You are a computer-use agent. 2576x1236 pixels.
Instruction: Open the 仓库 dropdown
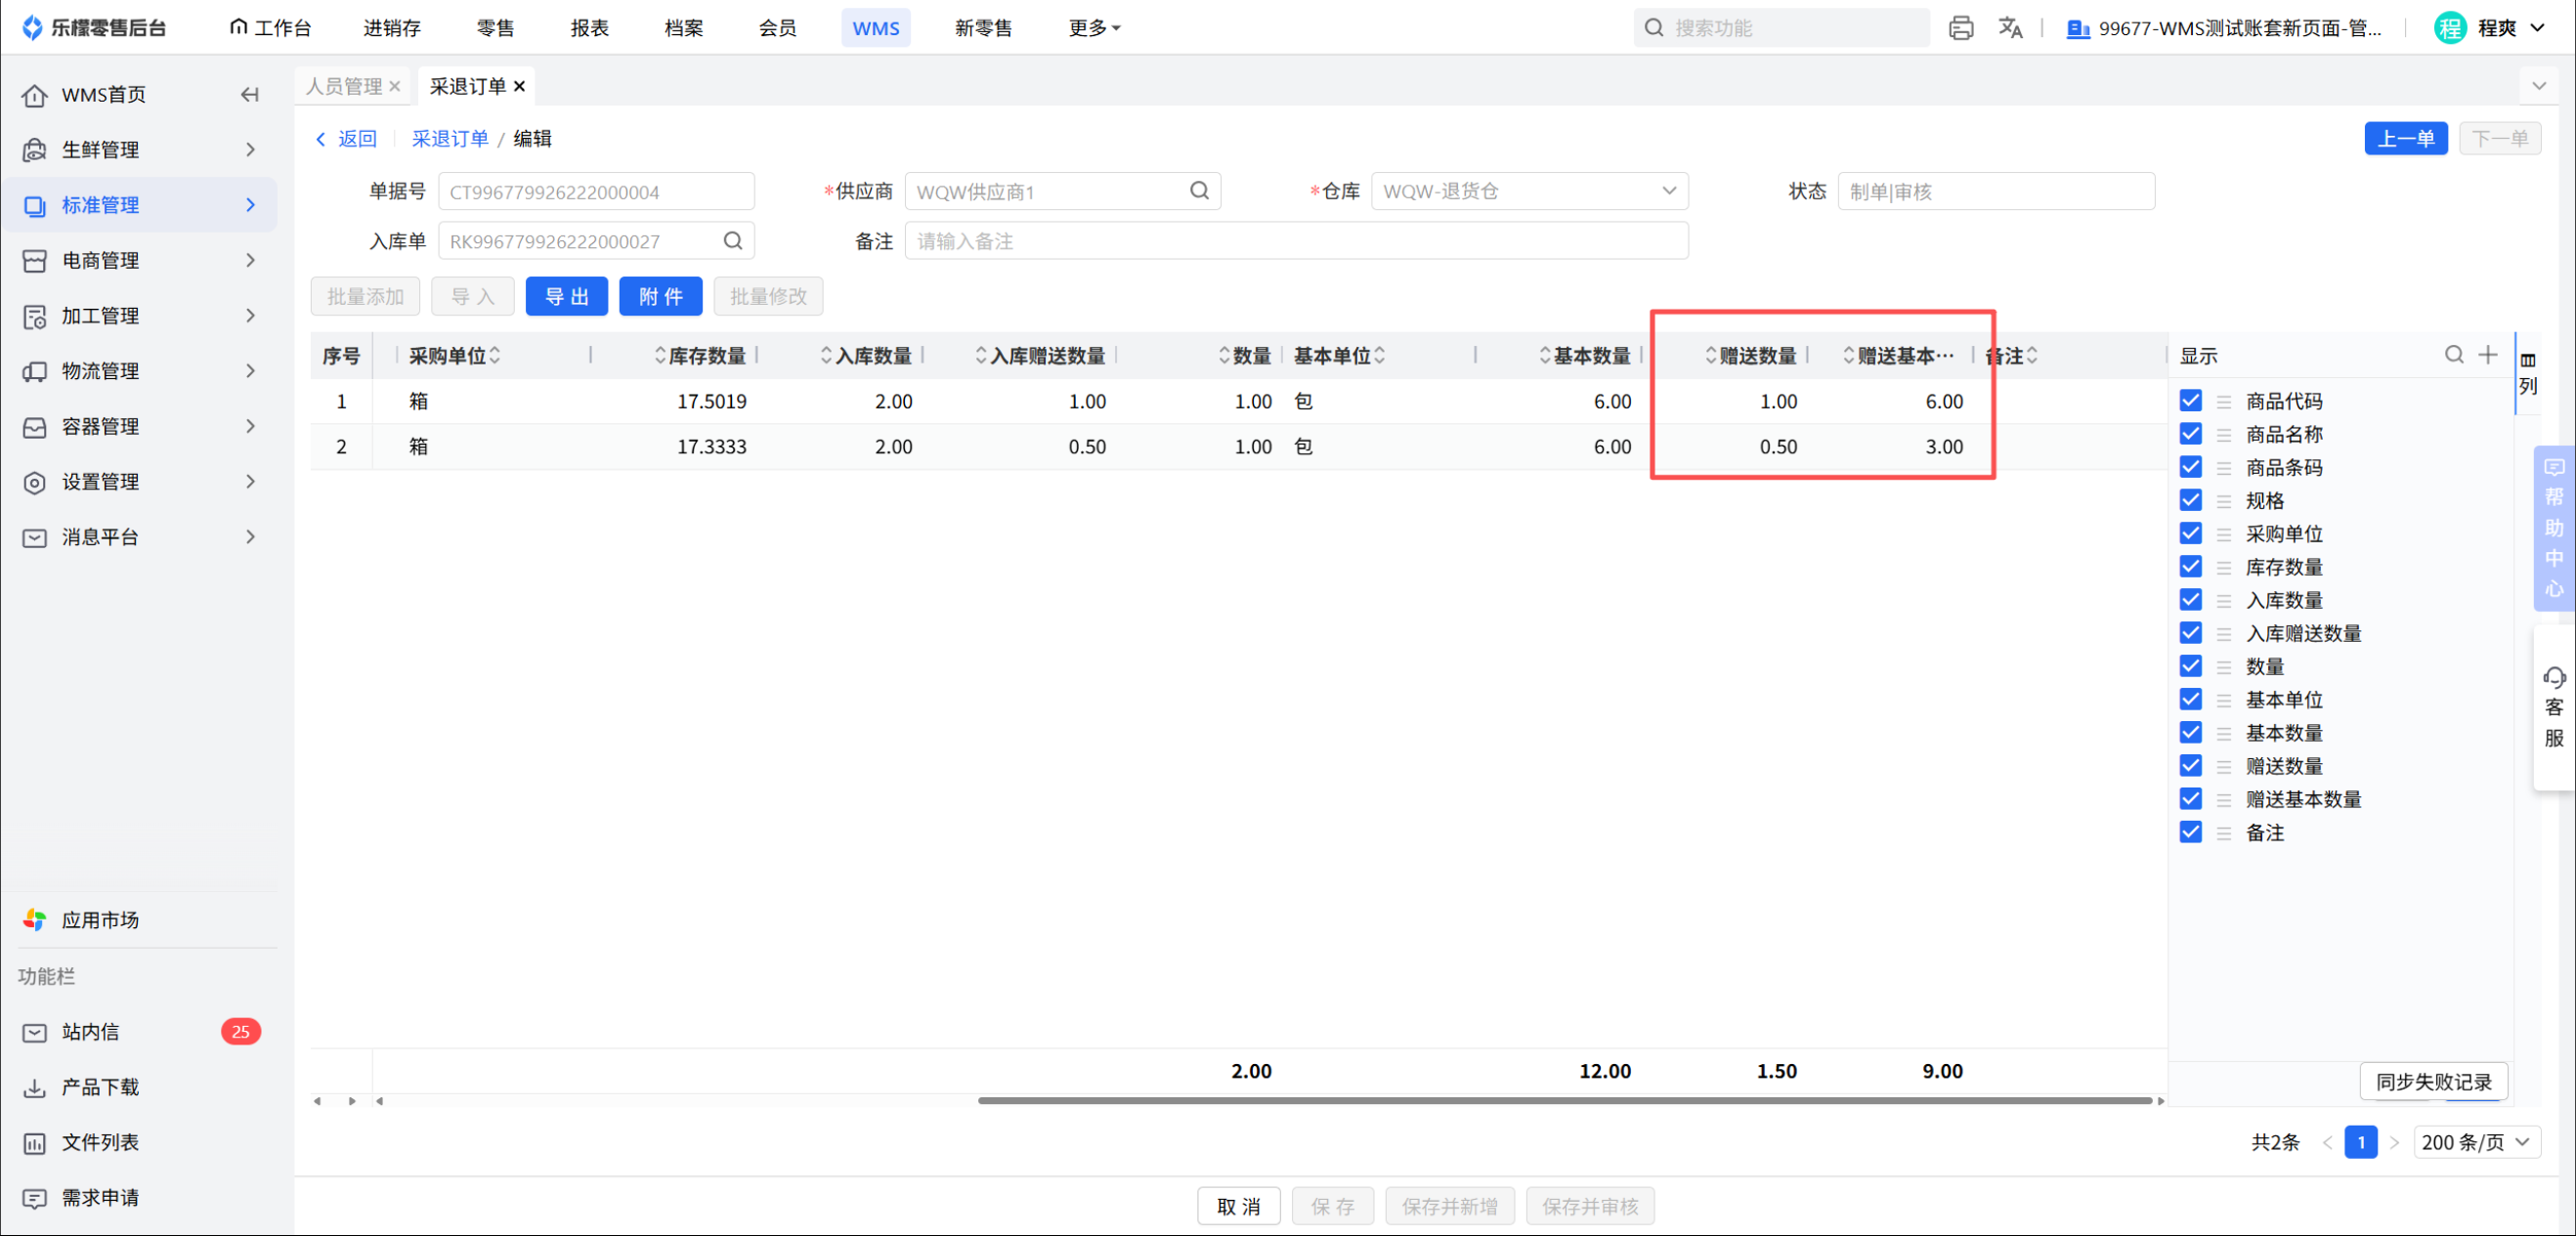(x=1529, y=191)
